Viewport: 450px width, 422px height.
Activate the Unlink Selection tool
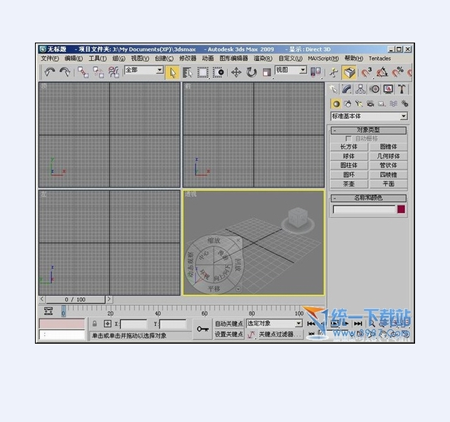[98, 72]
